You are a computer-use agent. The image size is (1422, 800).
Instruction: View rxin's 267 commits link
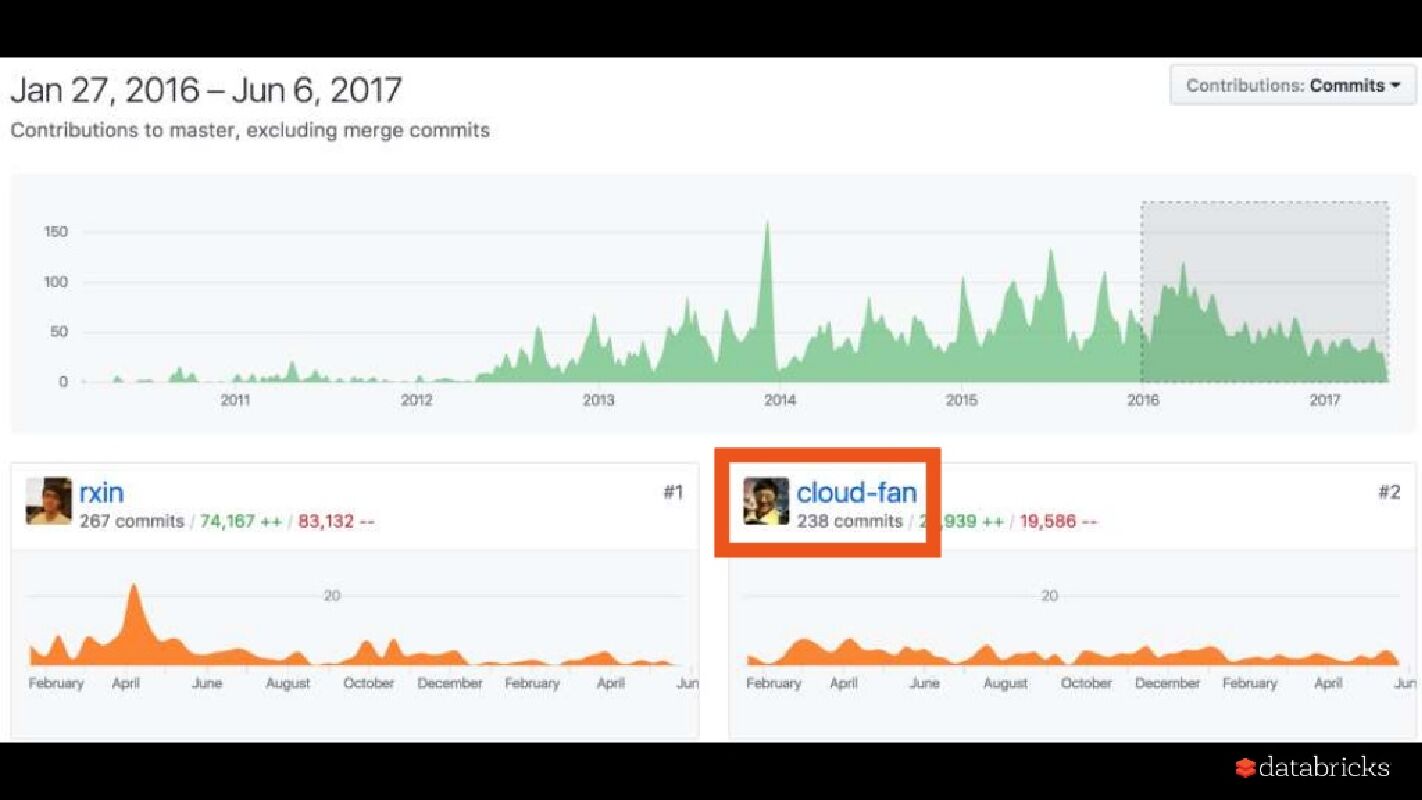point(132,521)
